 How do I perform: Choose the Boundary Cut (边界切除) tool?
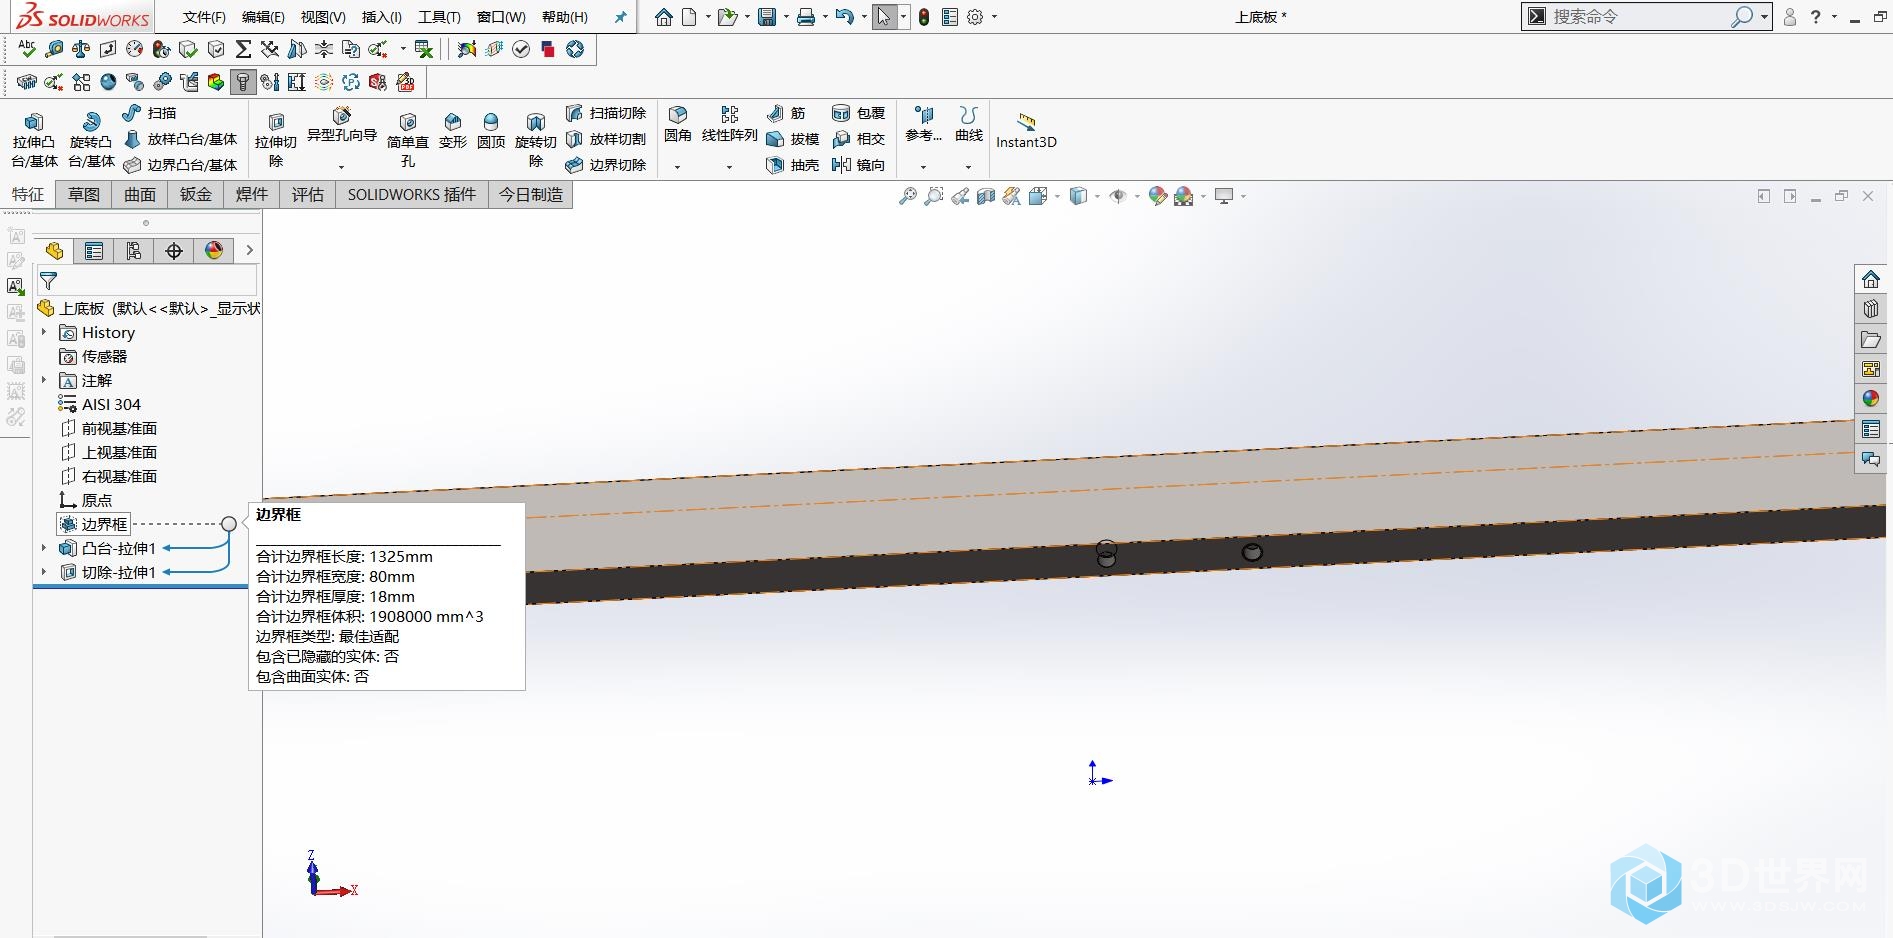tap(606, 165)
